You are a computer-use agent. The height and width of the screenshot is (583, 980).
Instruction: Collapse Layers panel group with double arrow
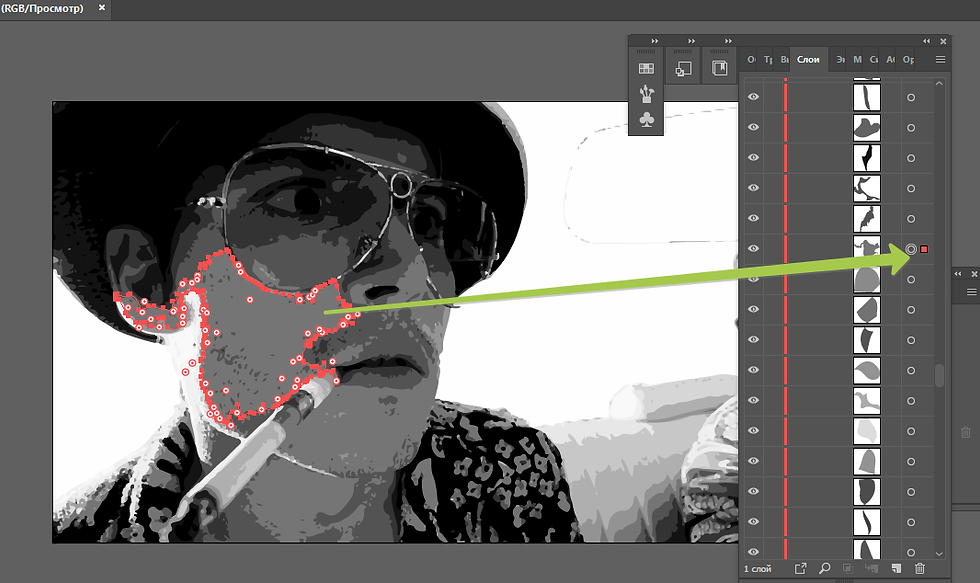(x=926, y=41)
